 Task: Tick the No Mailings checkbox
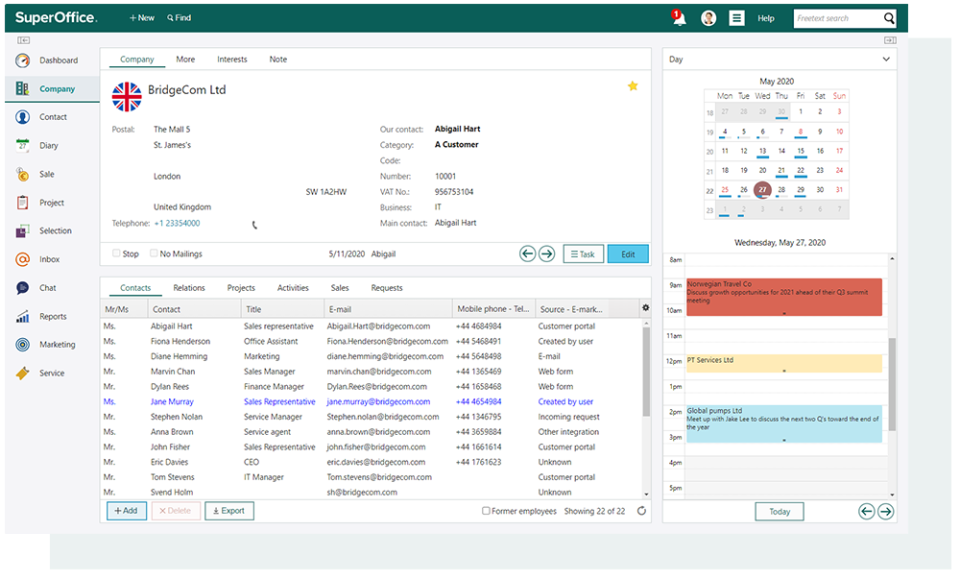[154, 253]
